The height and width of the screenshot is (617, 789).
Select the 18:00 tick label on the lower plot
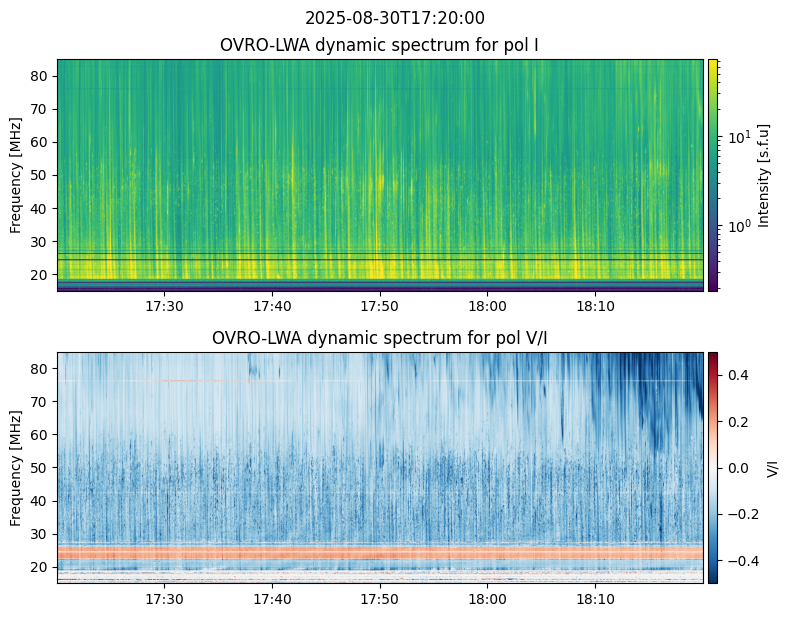pos(487,599)
